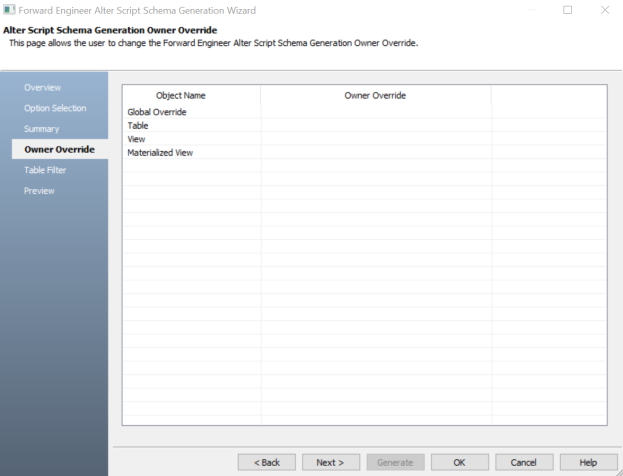Cancel the wizard dialog
Screen dimensions: 623x476
coord(524,462)
